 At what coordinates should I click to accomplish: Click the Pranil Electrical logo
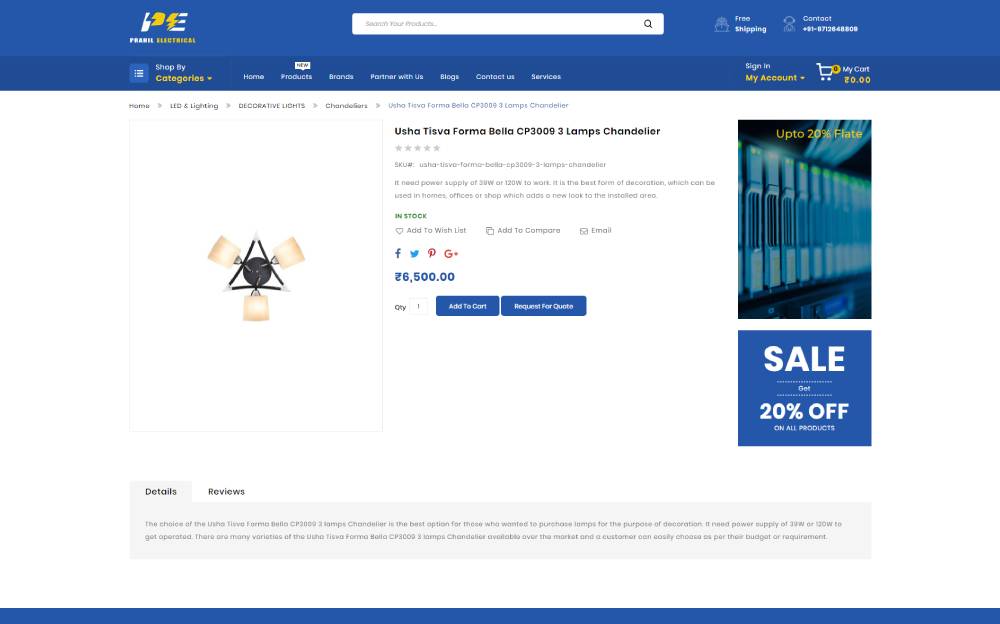(163, 27)
